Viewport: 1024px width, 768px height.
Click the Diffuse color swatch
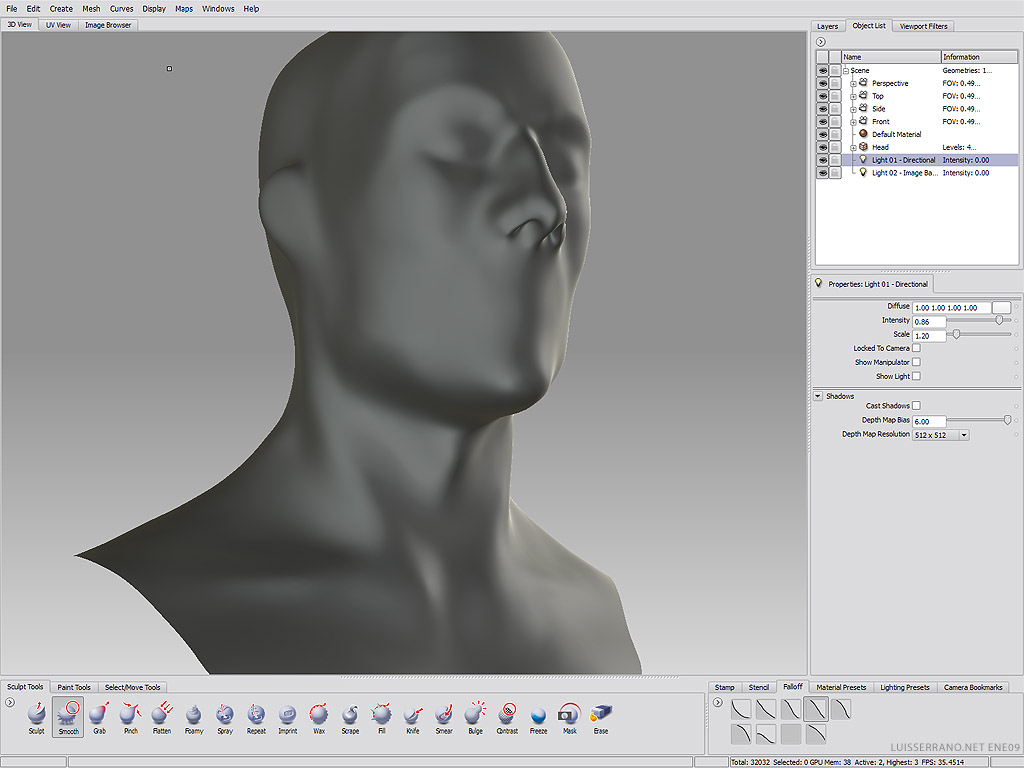pyautogui.click(x=1001, y=308)
